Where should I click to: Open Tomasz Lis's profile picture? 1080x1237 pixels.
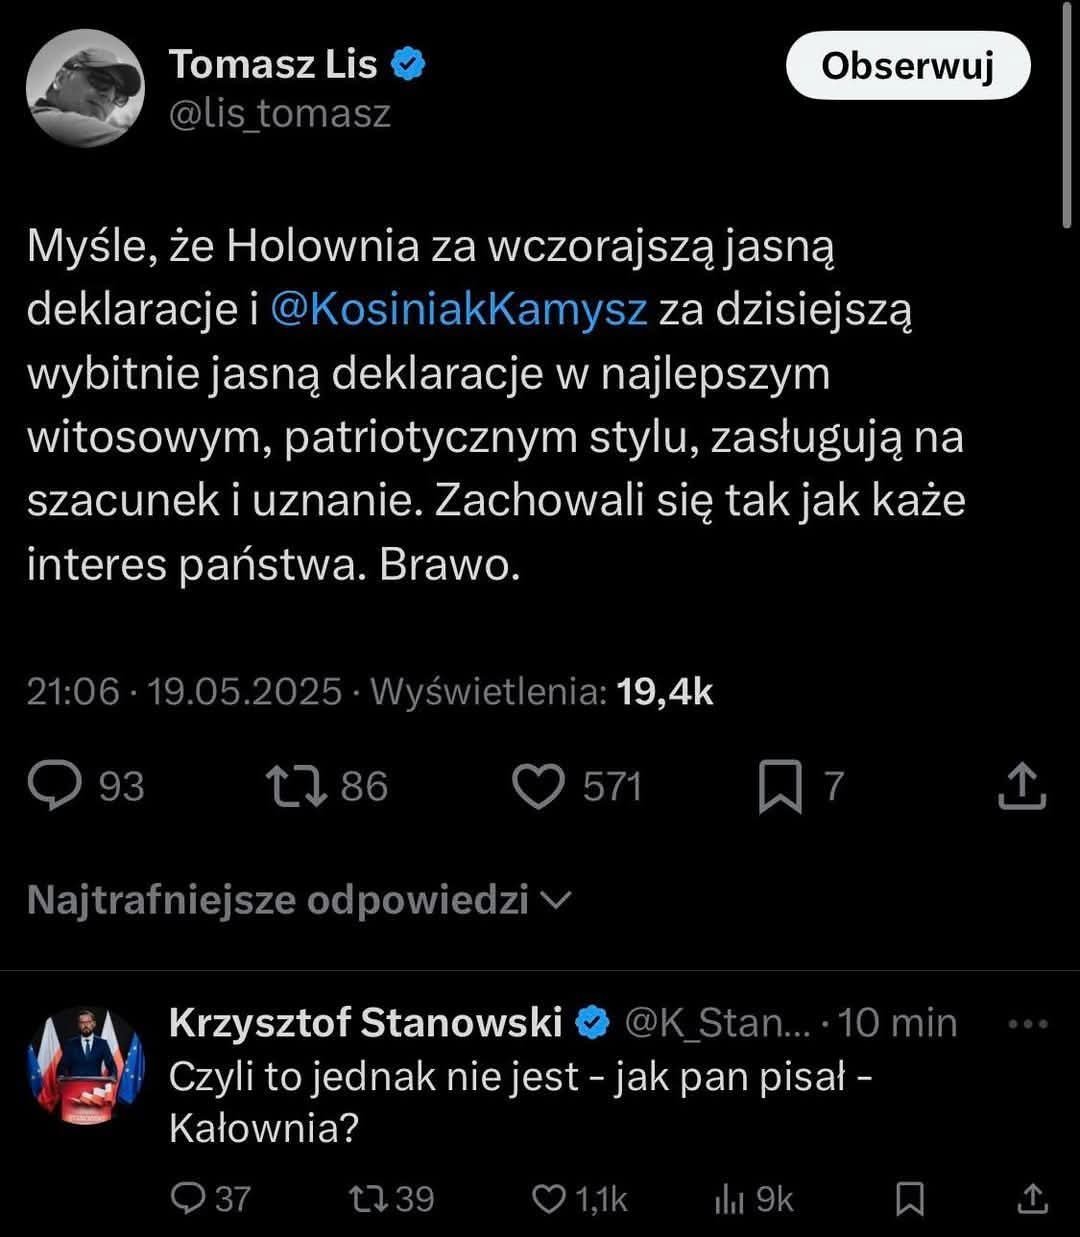84,90
